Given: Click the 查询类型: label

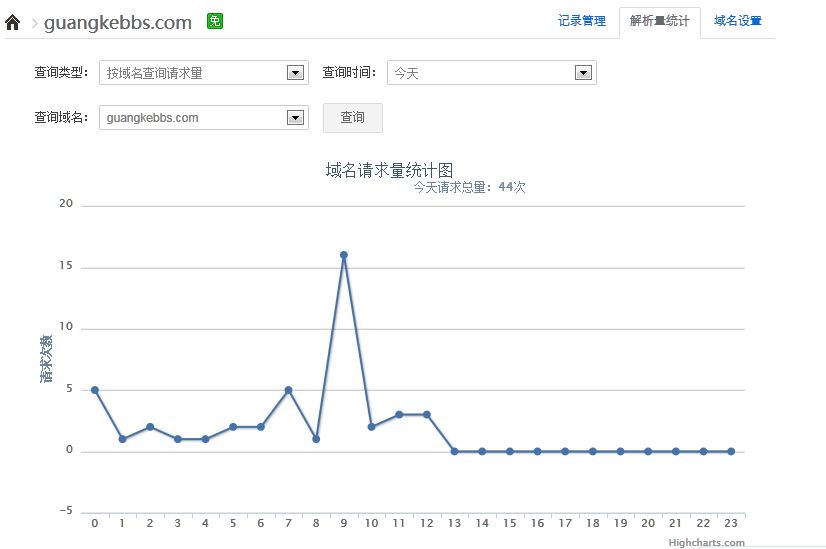Looking at the screenshot, I should (61, 72).
